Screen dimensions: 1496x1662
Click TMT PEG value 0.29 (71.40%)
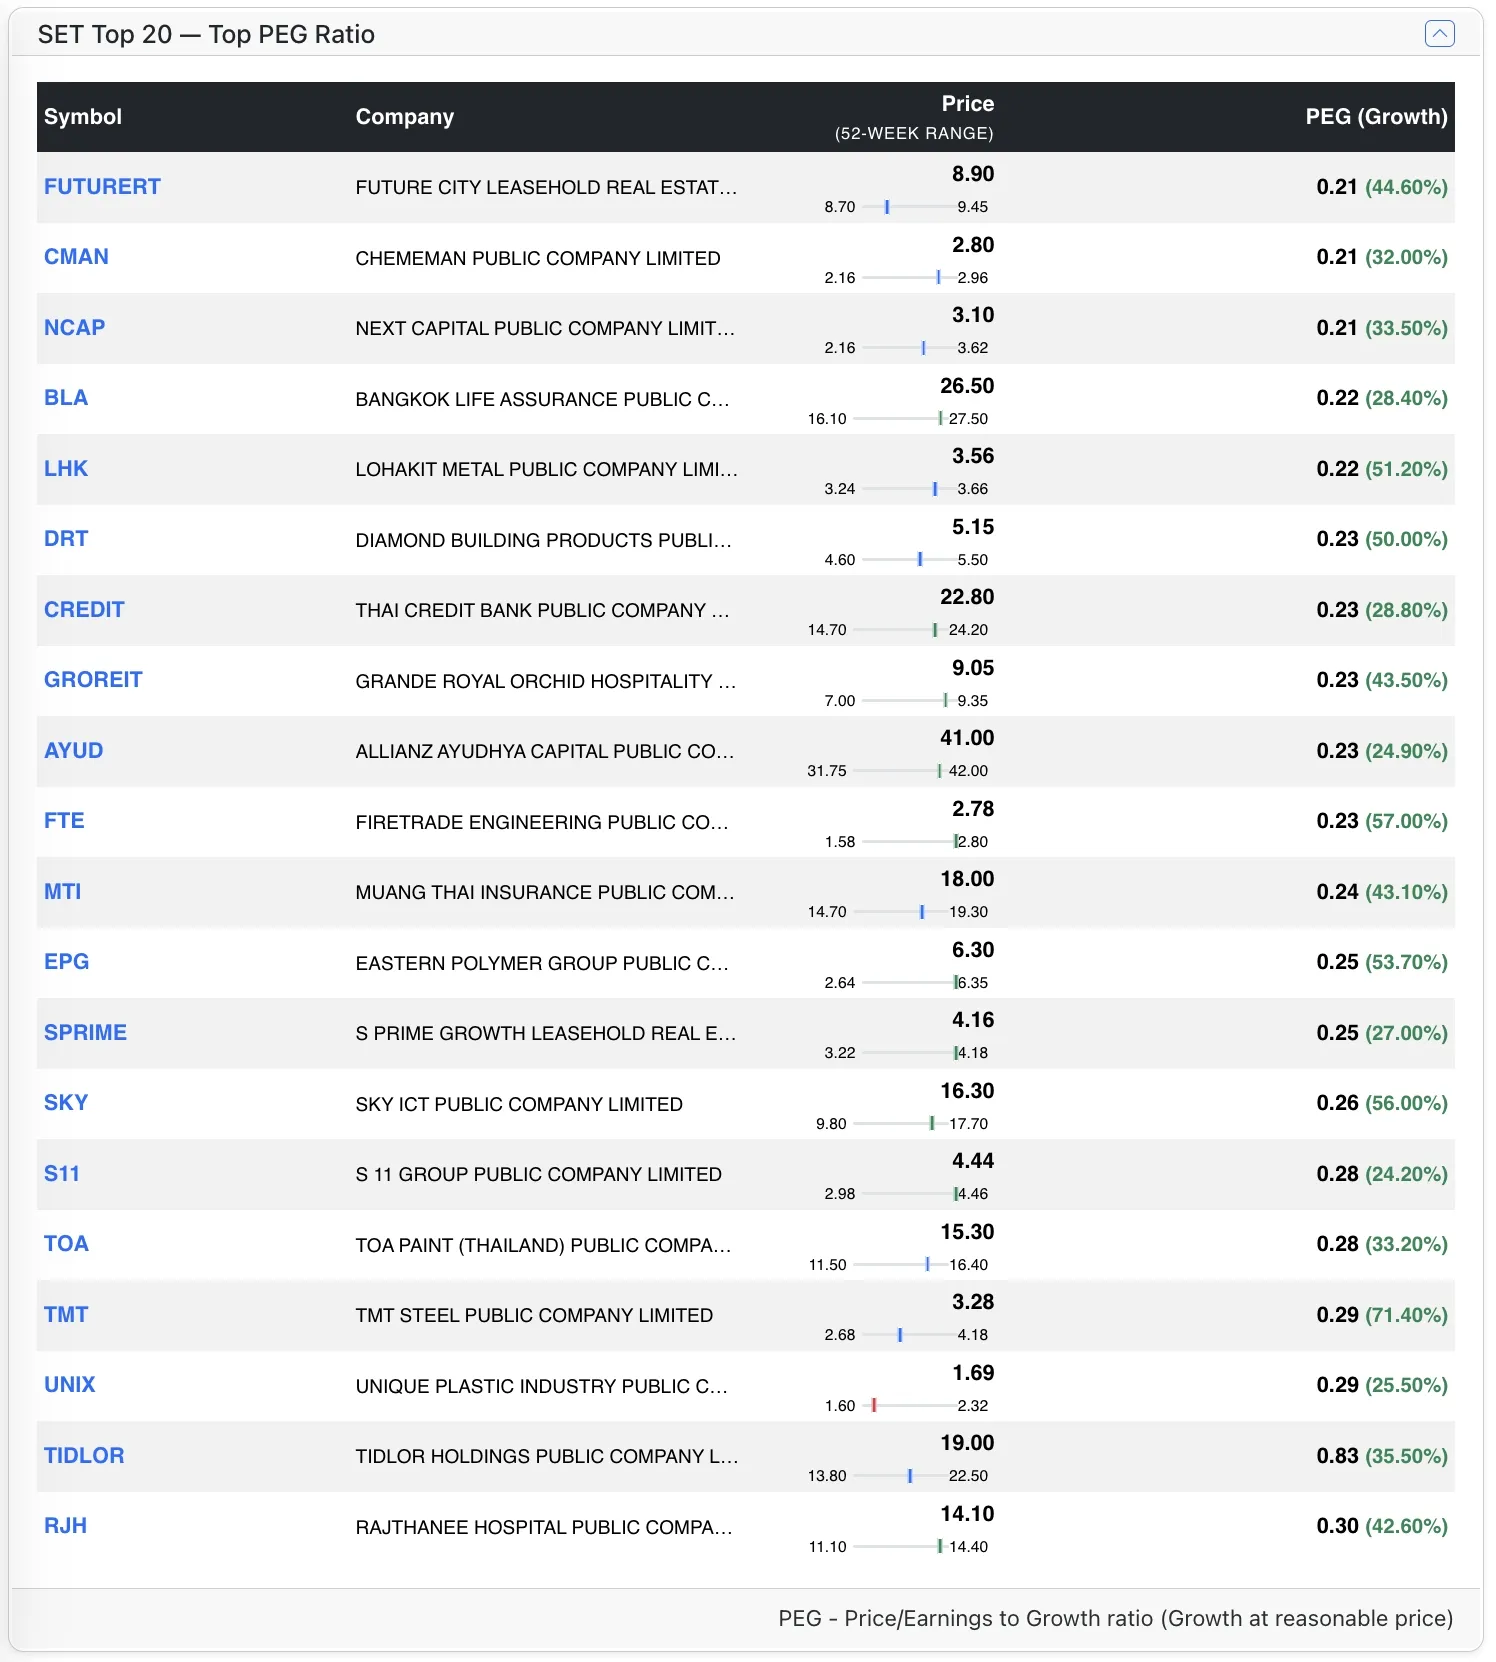[x=1382, y=1315]
